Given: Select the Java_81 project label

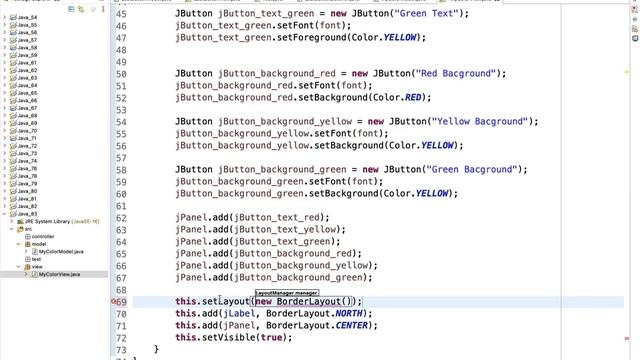Looking at the screenshot, I should click(27, 199).
